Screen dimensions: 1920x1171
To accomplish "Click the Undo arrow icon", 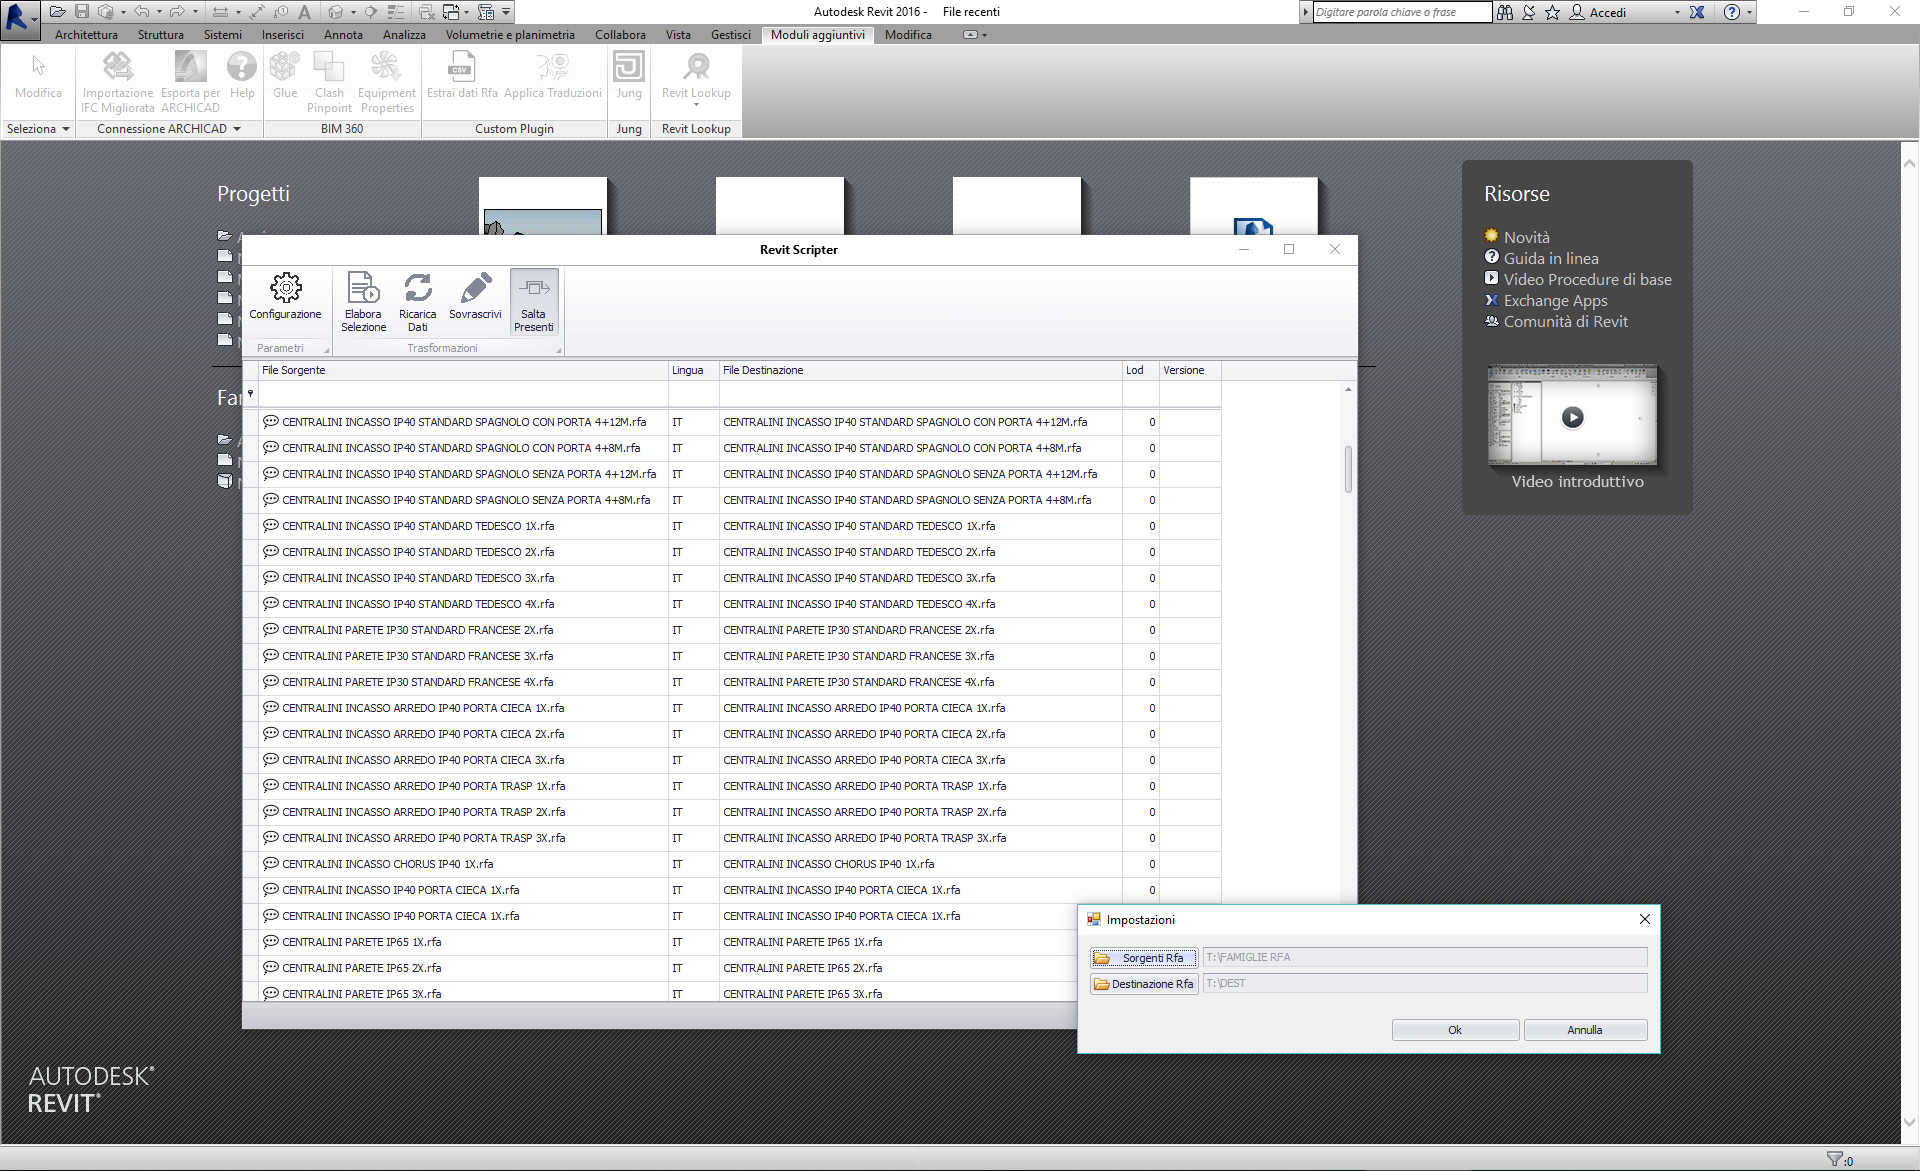I will (142, 12).
